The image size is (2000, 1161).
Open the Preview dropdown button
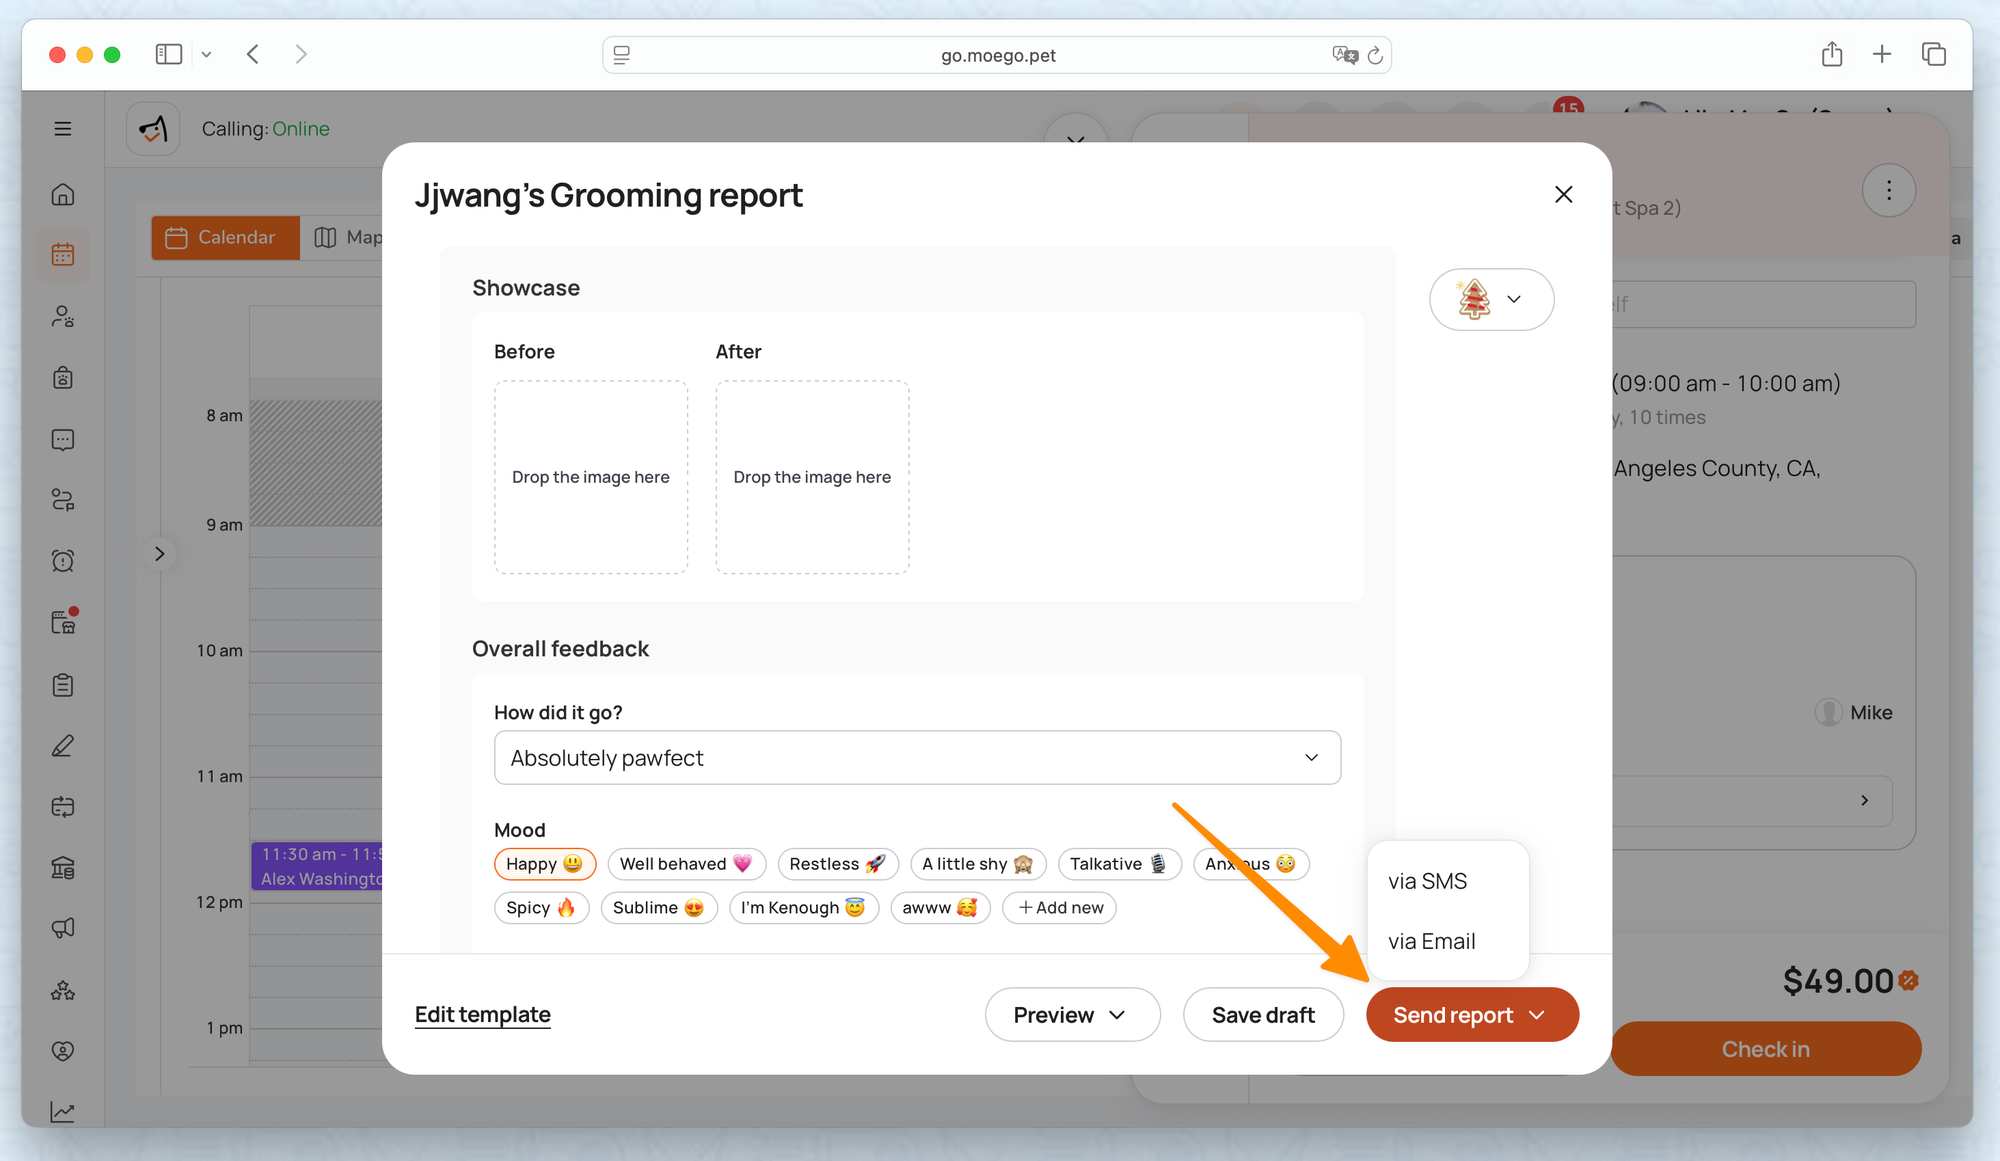coord(1072,1015)
